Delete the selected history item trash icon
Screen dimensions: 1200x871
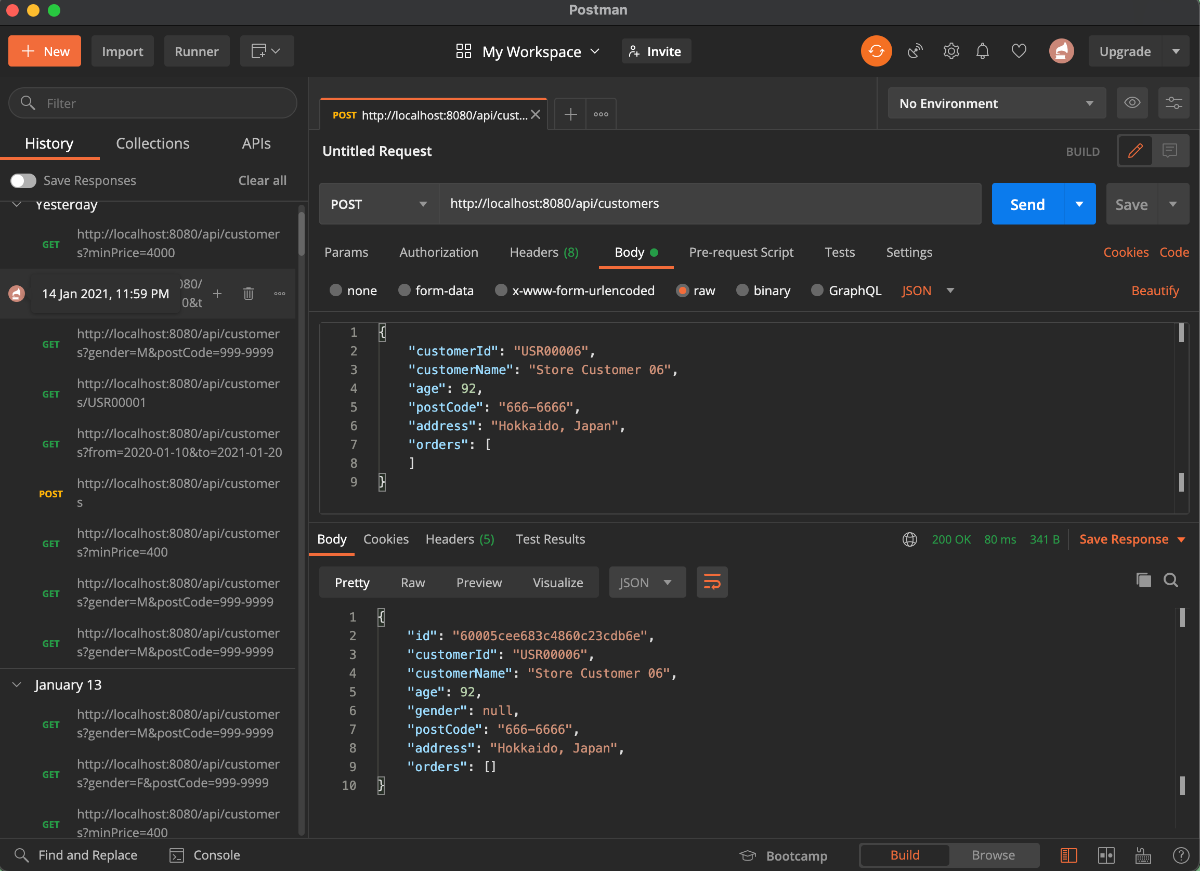tap(248, 293)
